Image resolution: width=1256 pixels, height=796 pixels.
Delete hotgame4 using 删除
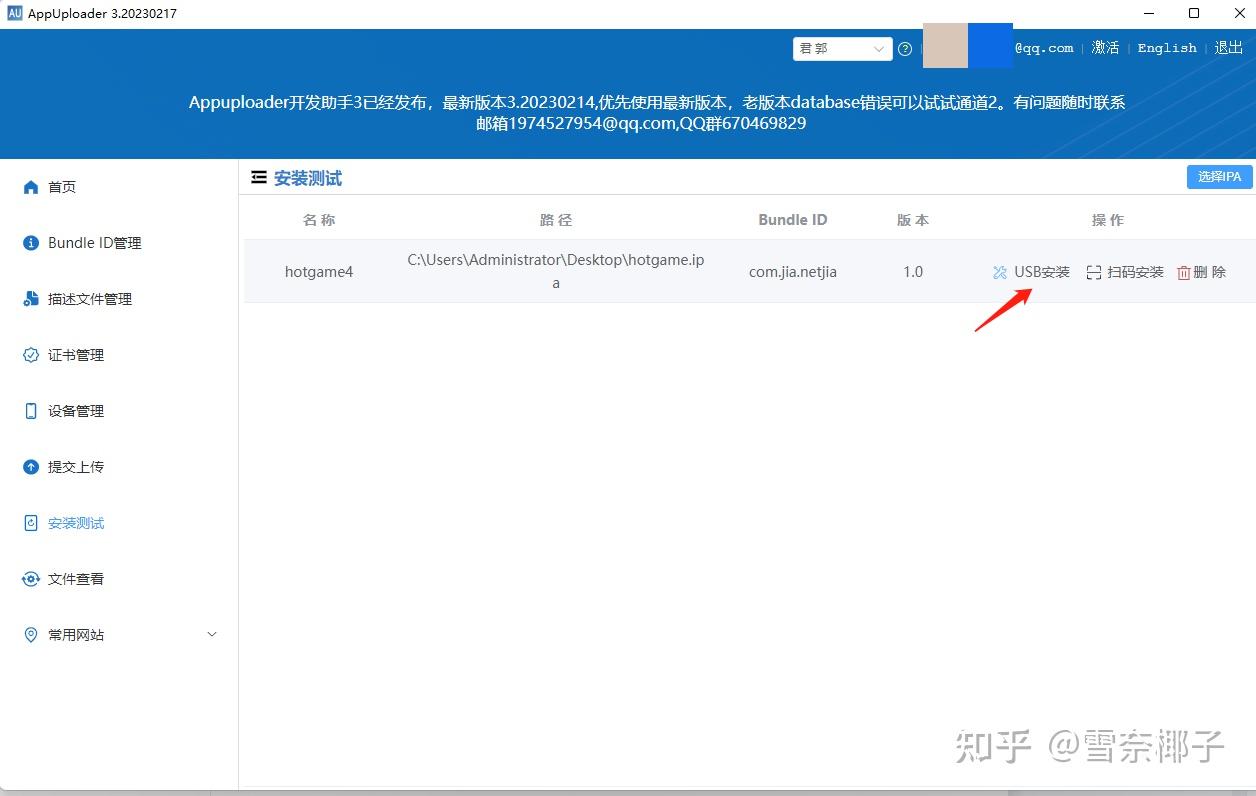[x=1201, y=271]
